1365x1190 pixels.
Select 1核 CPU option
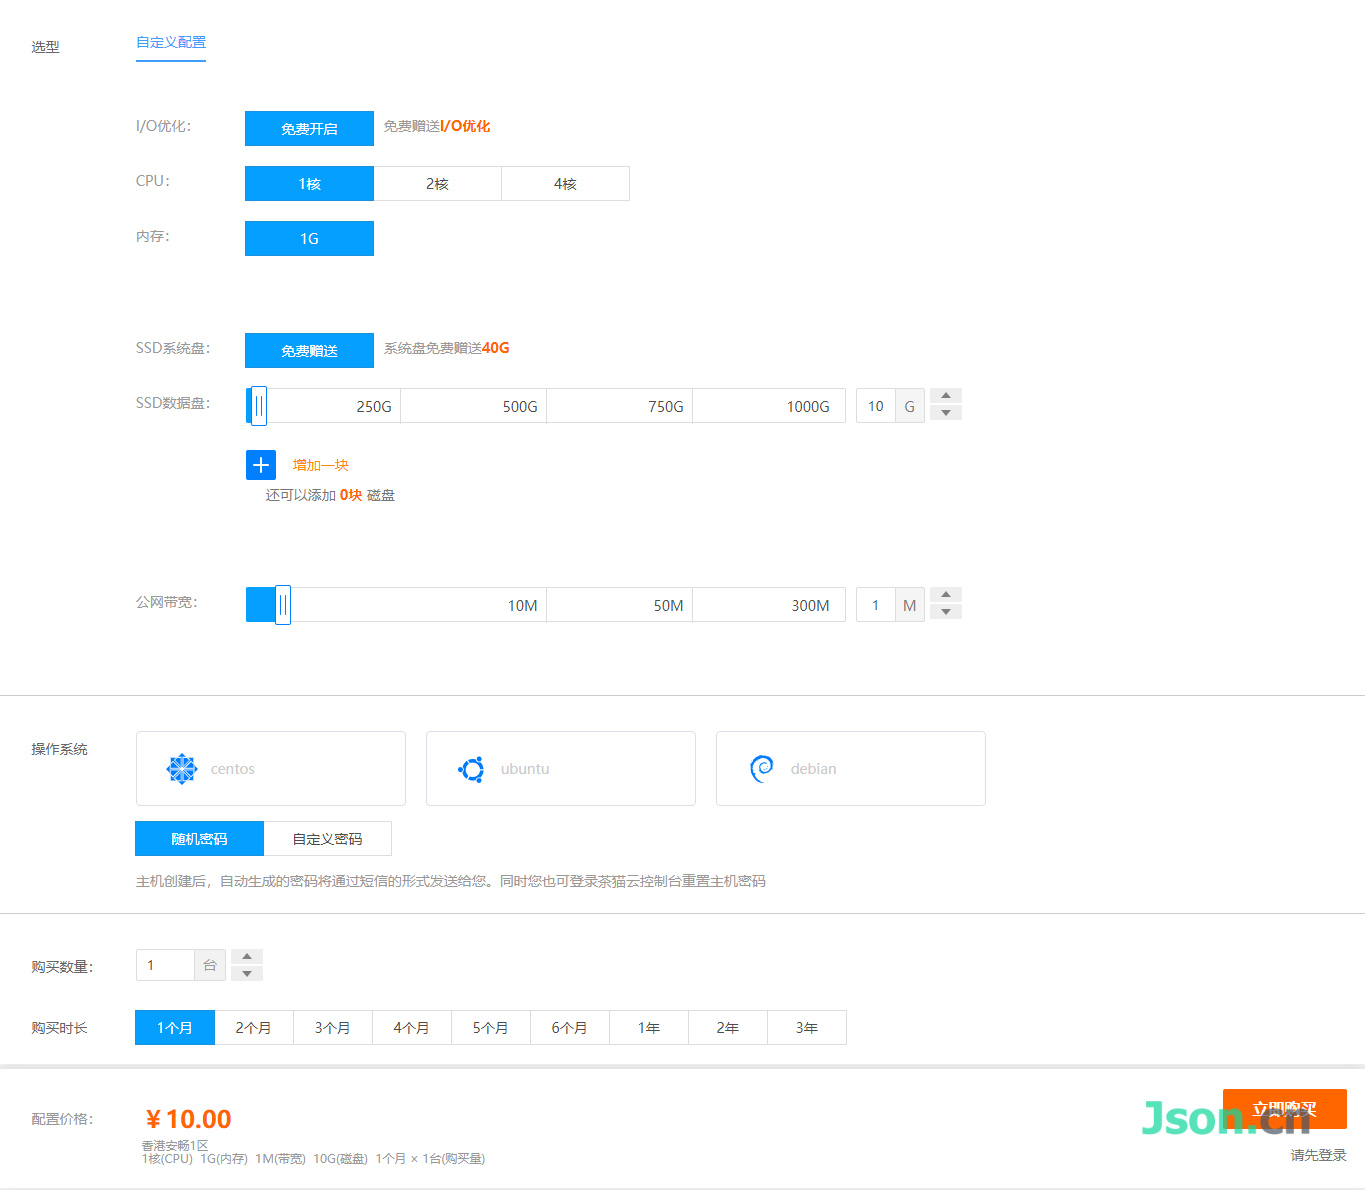[309, 184]
